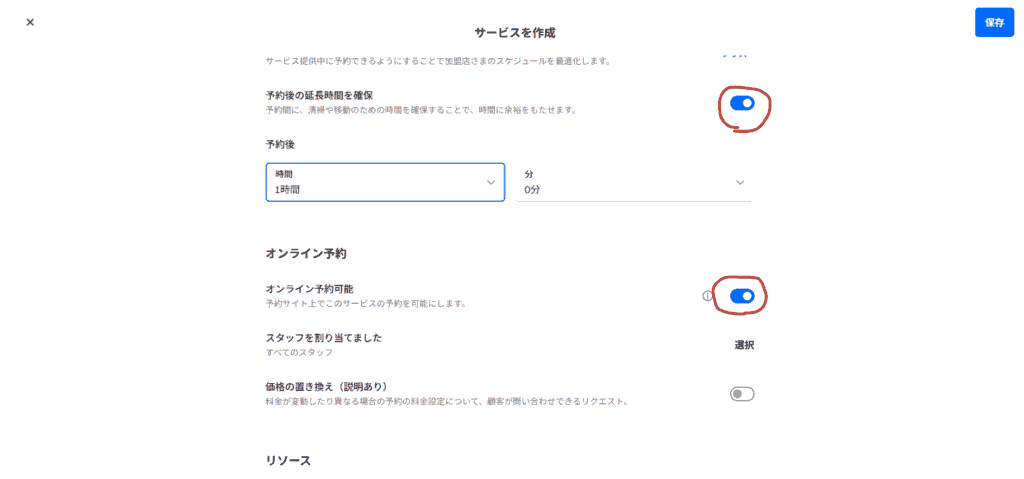Disable the 予約後の延長時間を確保 toggle
Image resolution: width=1024 pixels, height=479 pixels.
click(742, 103)
